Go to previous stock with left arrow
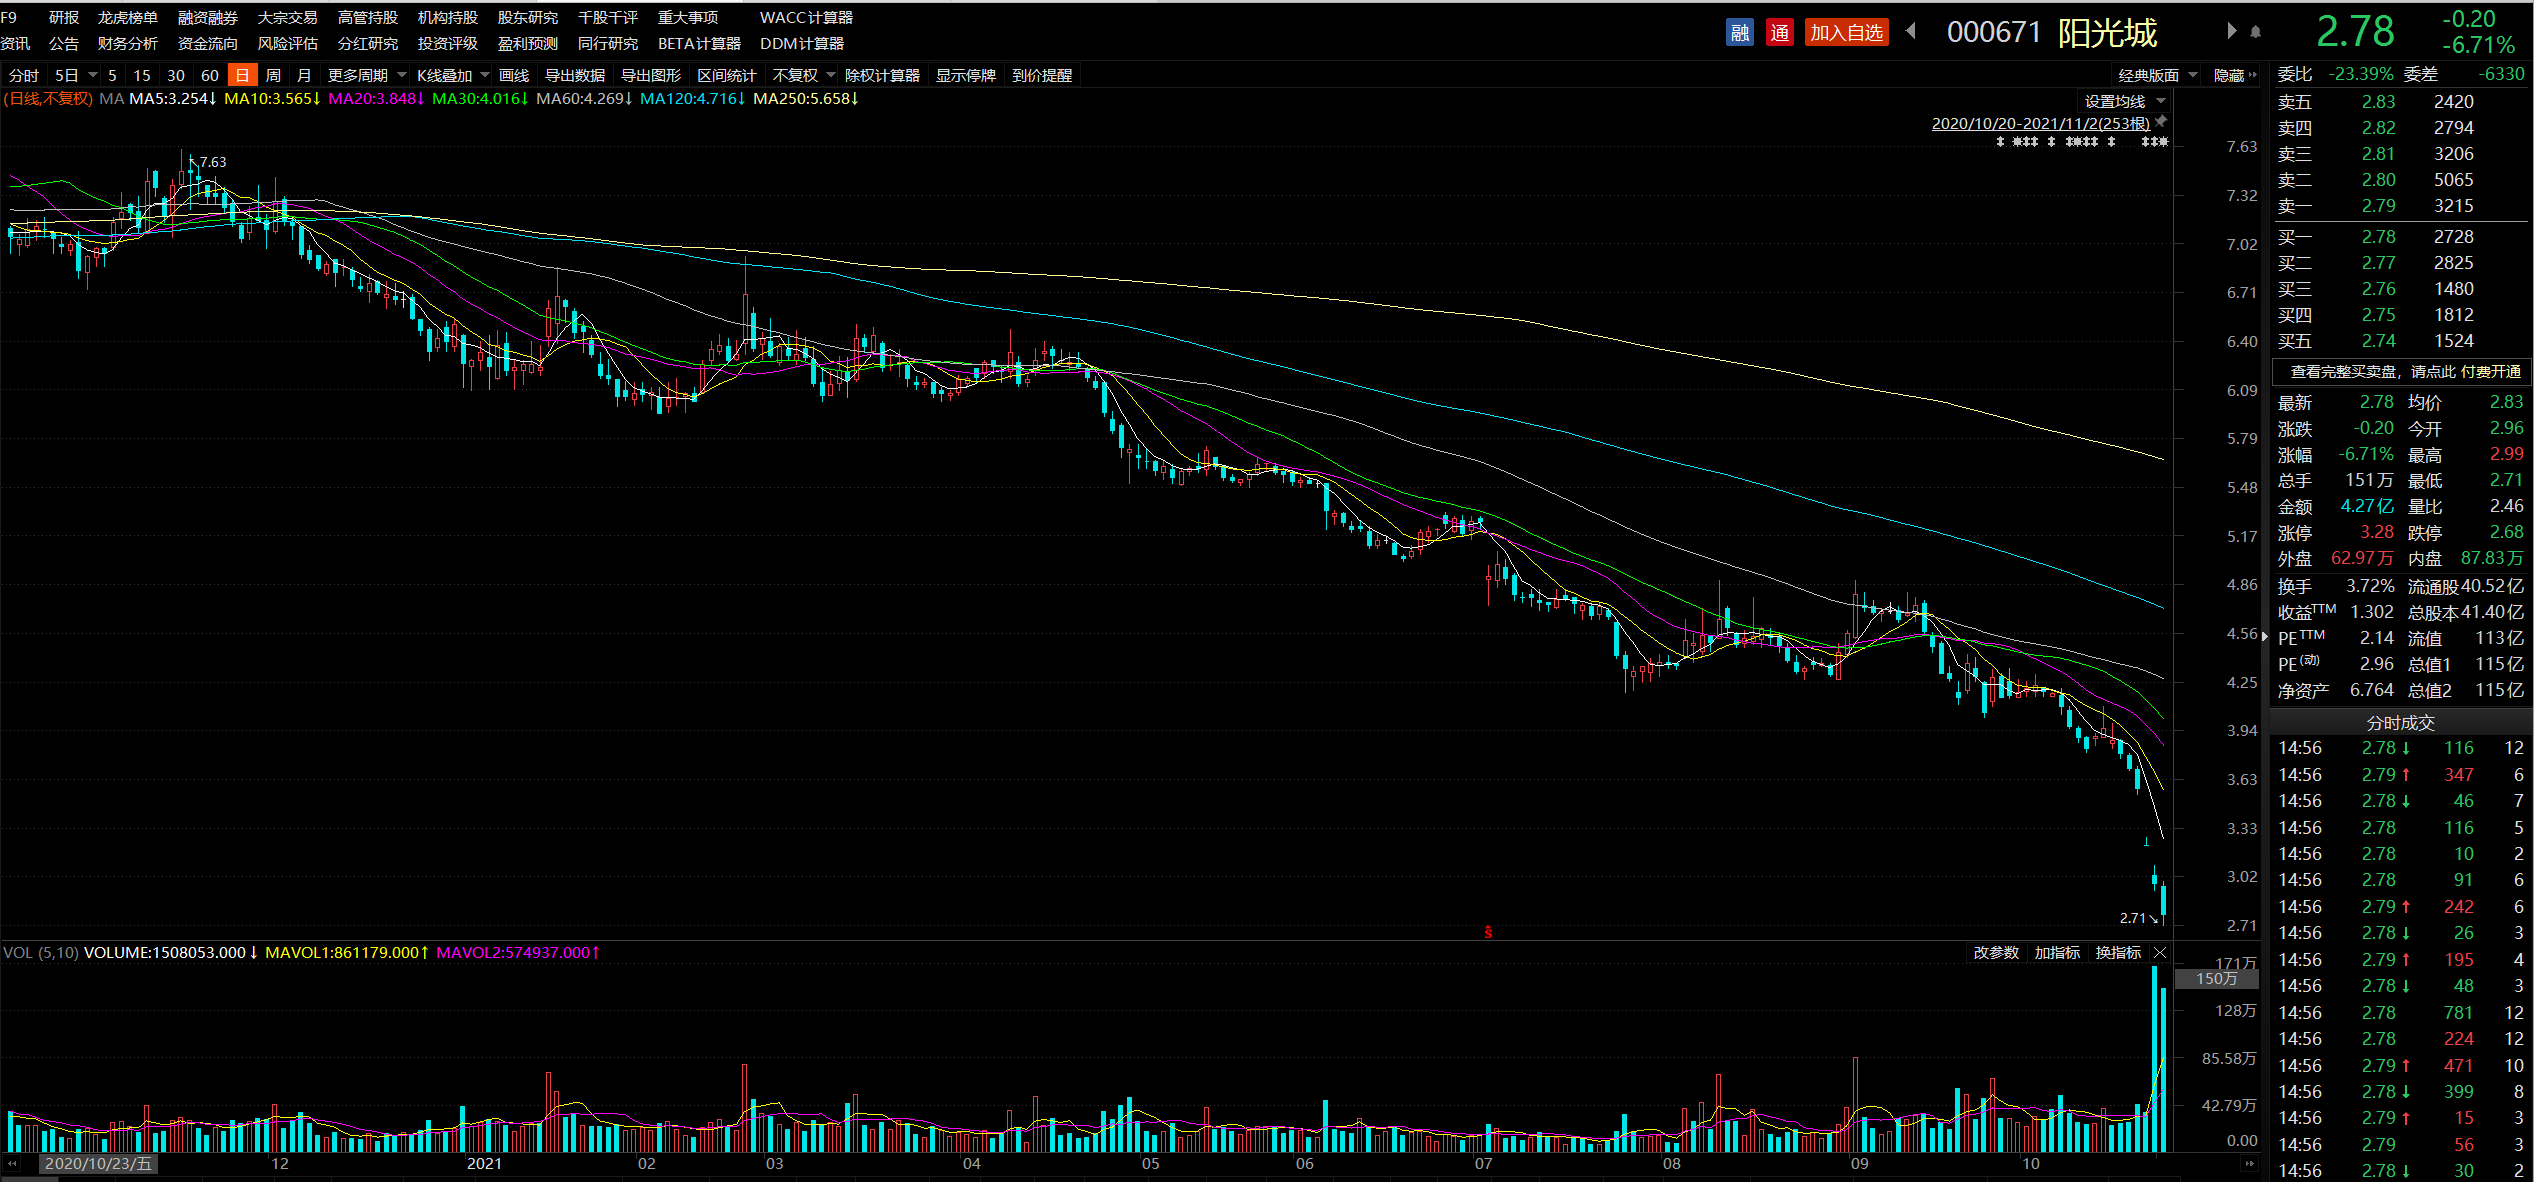The image size is (2534, 1182). click(1911, 31)
